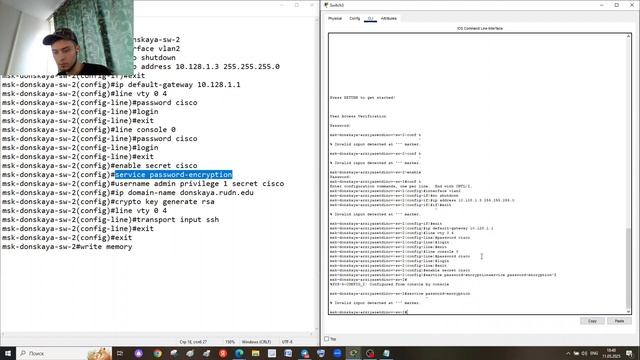Open the taskbar clock and date

(x=611, y=353)
